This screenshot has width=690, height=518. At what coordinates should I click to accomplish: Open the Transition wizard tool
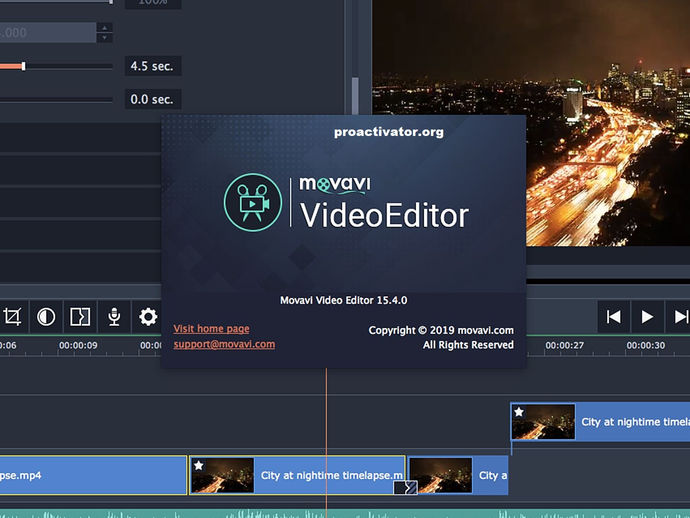(x=80, y=317)
